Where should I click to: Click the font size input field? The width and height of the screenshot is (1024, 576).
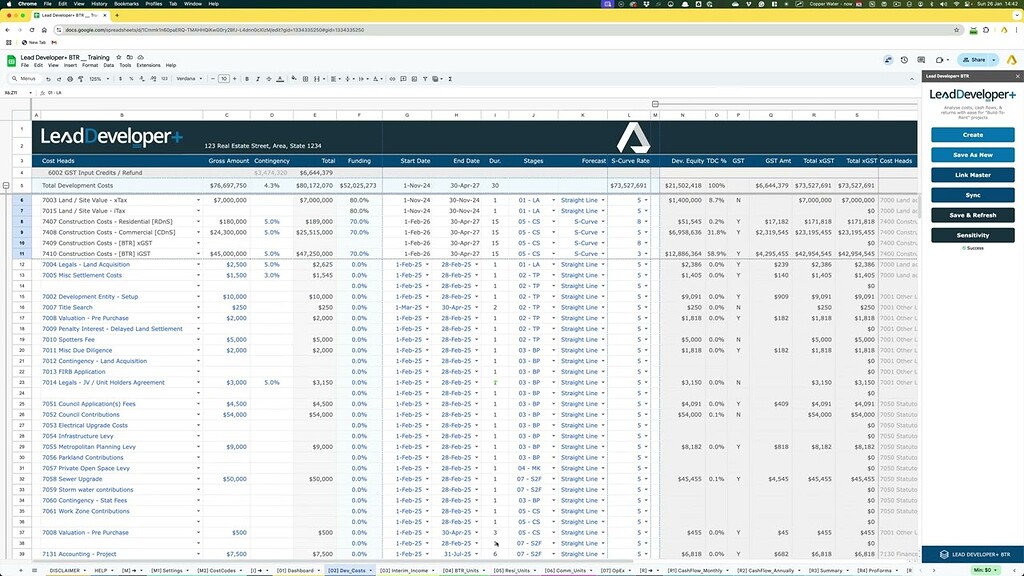pyautogui.click(x=224, y=79)
